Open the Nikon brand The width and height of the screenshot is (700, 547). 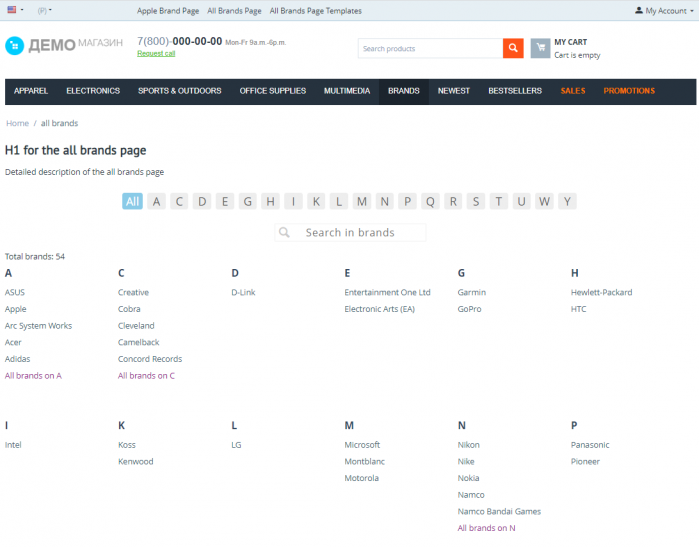469,445
